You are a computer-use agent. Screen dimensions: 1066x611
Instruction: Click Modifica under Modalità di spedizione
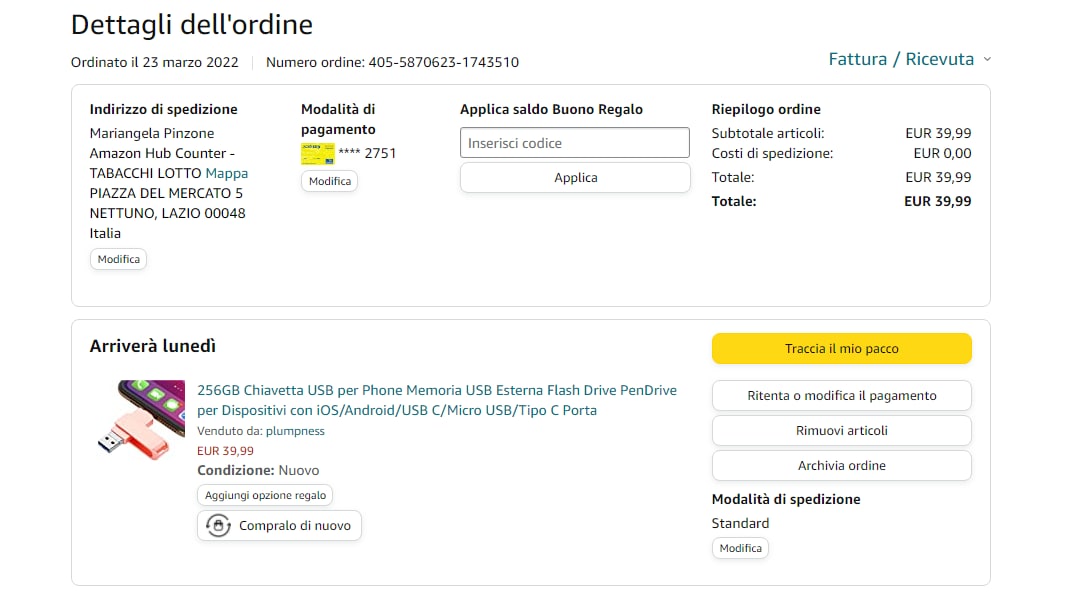(740, 548)
